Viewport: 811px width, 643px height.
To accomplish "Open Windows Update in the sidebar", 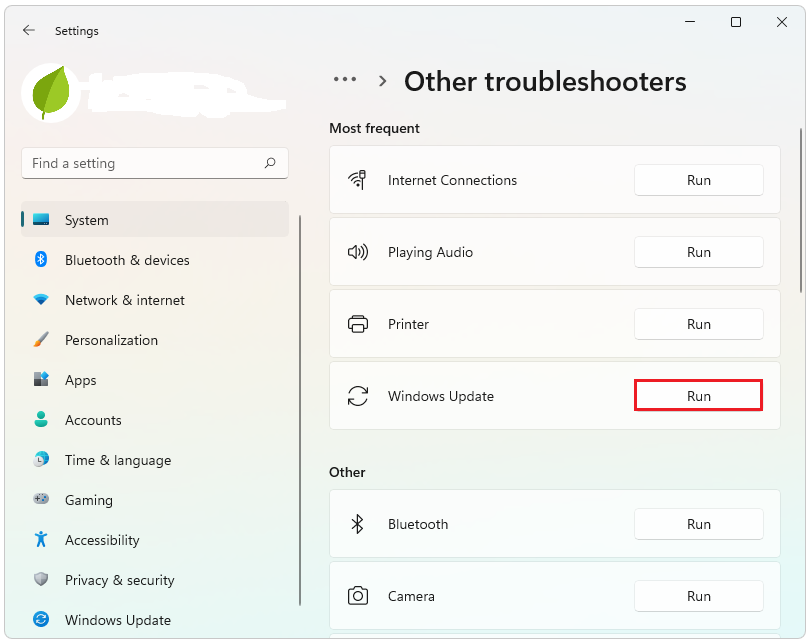I will [155, 620].
